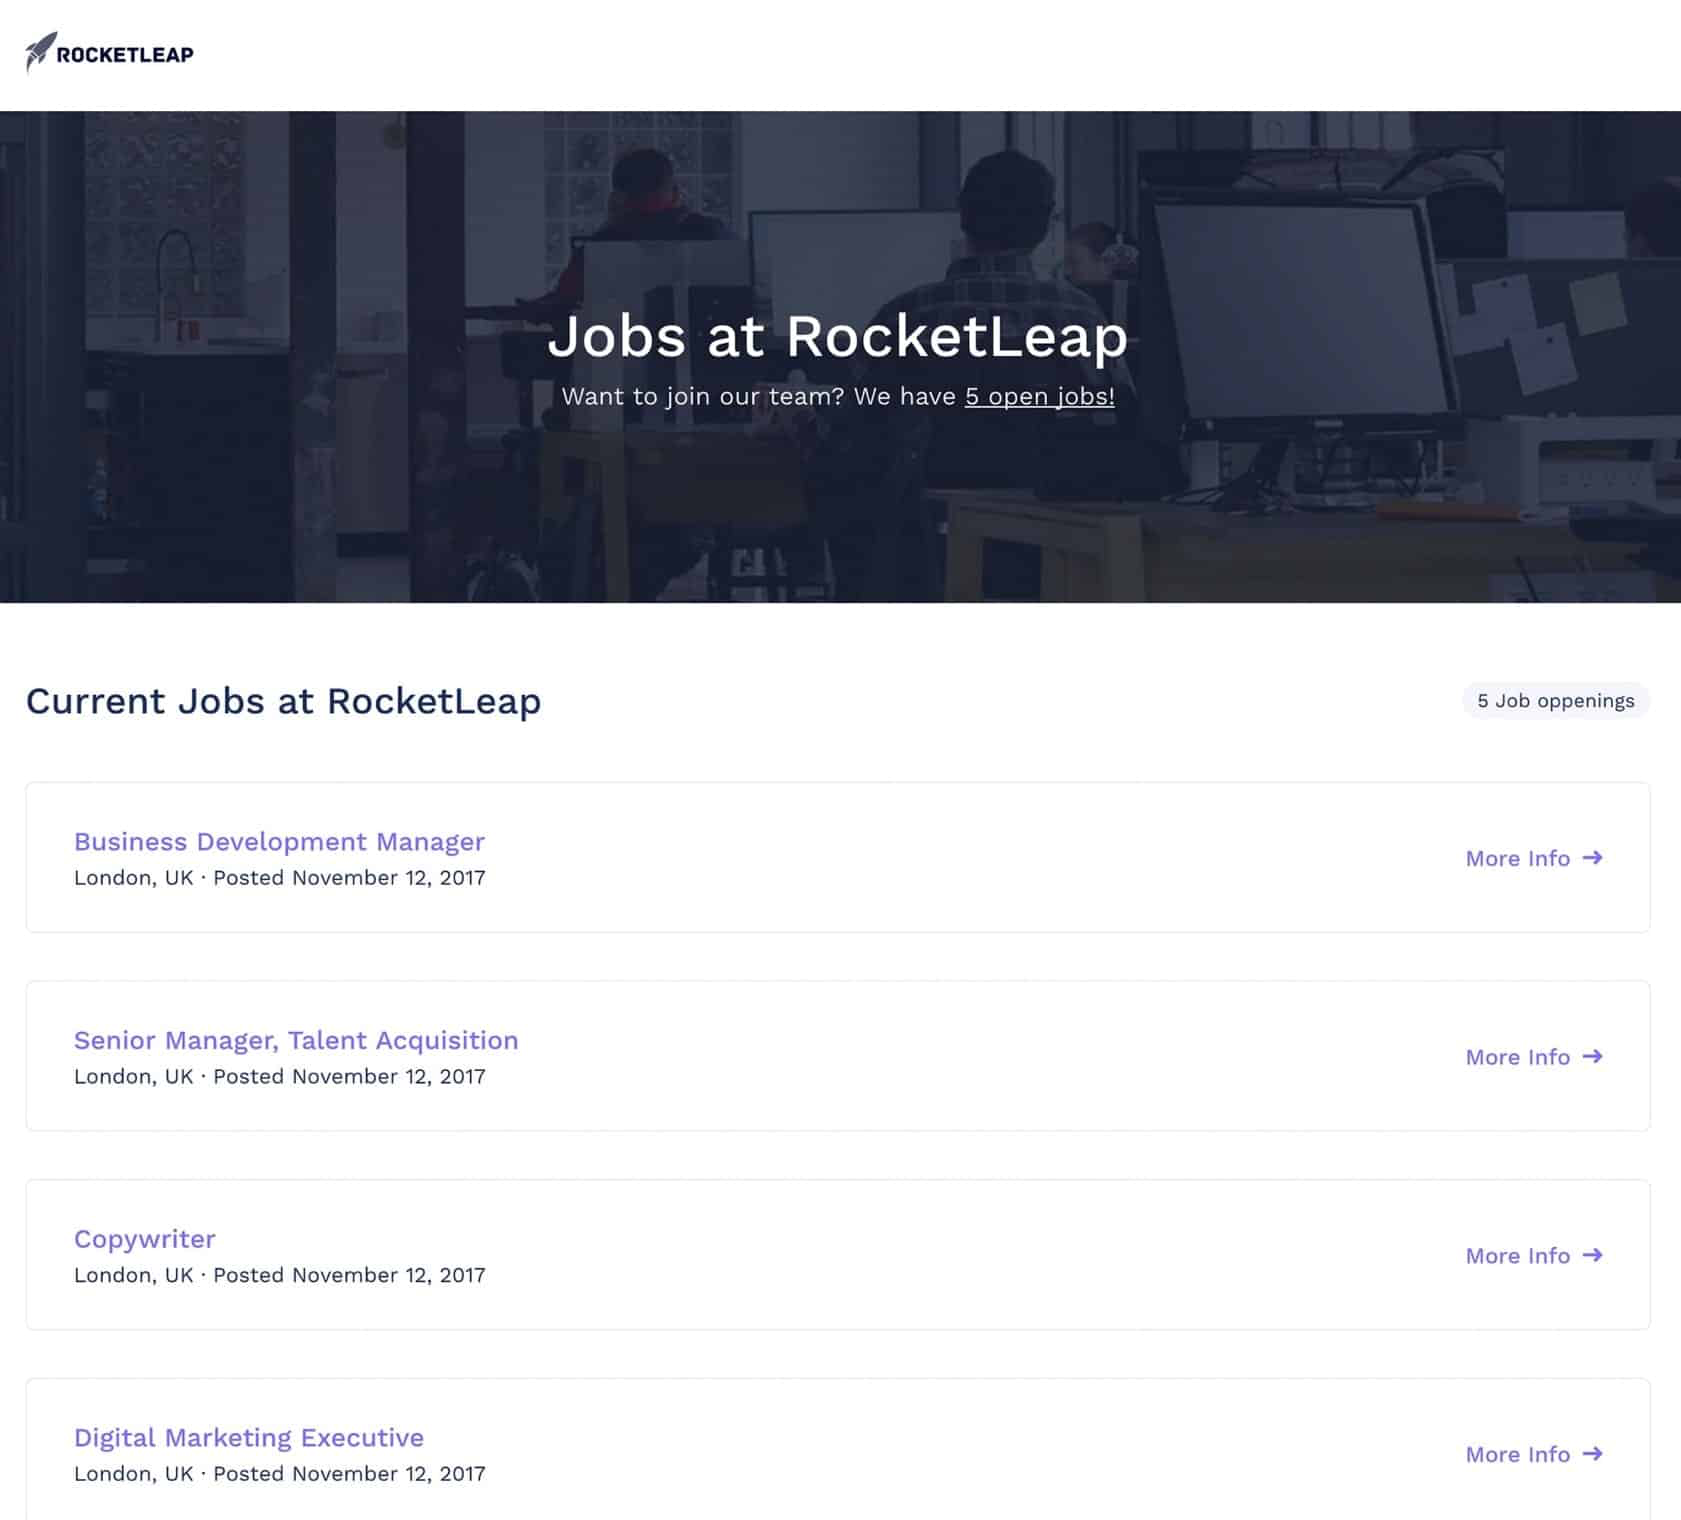Open the Business Development Manager job title
The image size is (1681, 1520).
tap(279, 842)
